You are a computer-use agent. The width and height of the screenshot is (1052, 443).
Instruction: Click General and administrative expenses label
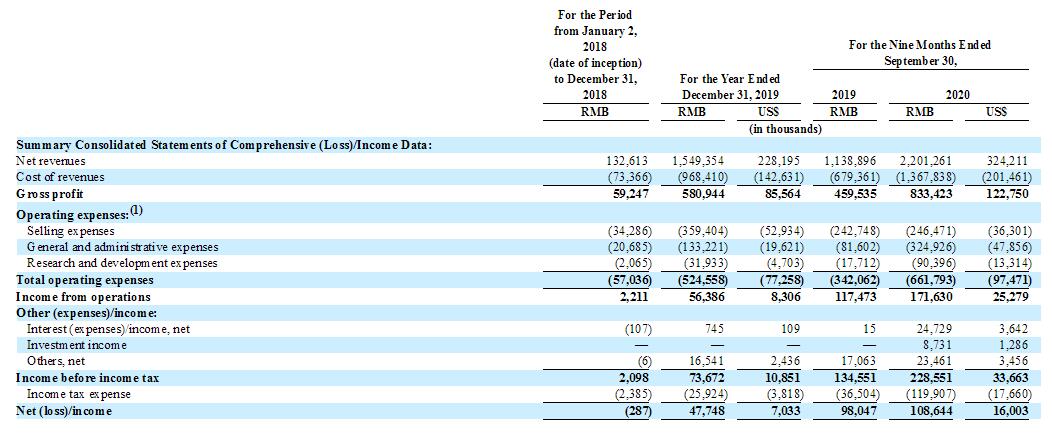(x=122, y=247)
